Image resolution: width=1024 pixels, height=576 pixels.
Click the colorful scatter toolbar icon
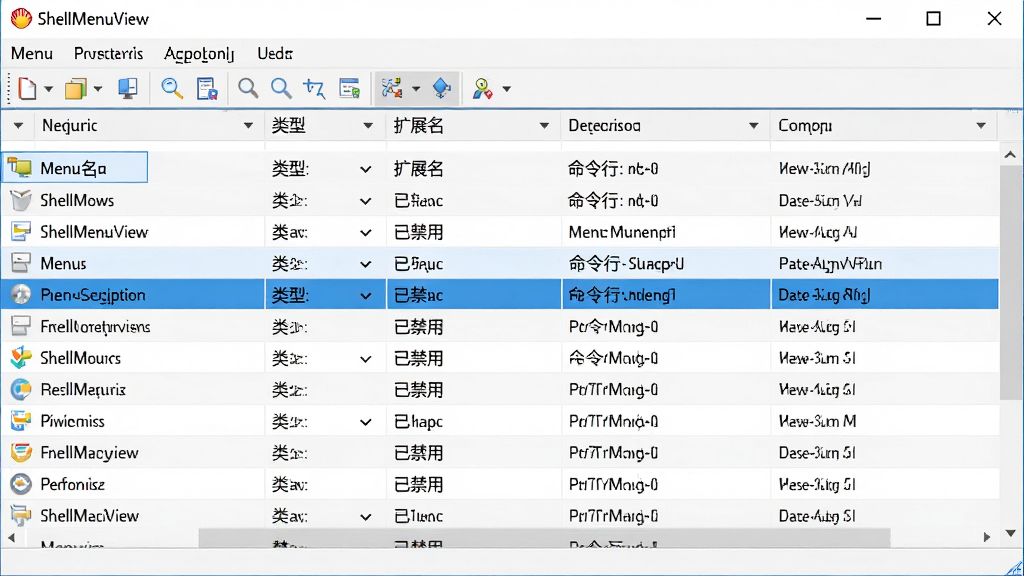[x=392, y=88]
